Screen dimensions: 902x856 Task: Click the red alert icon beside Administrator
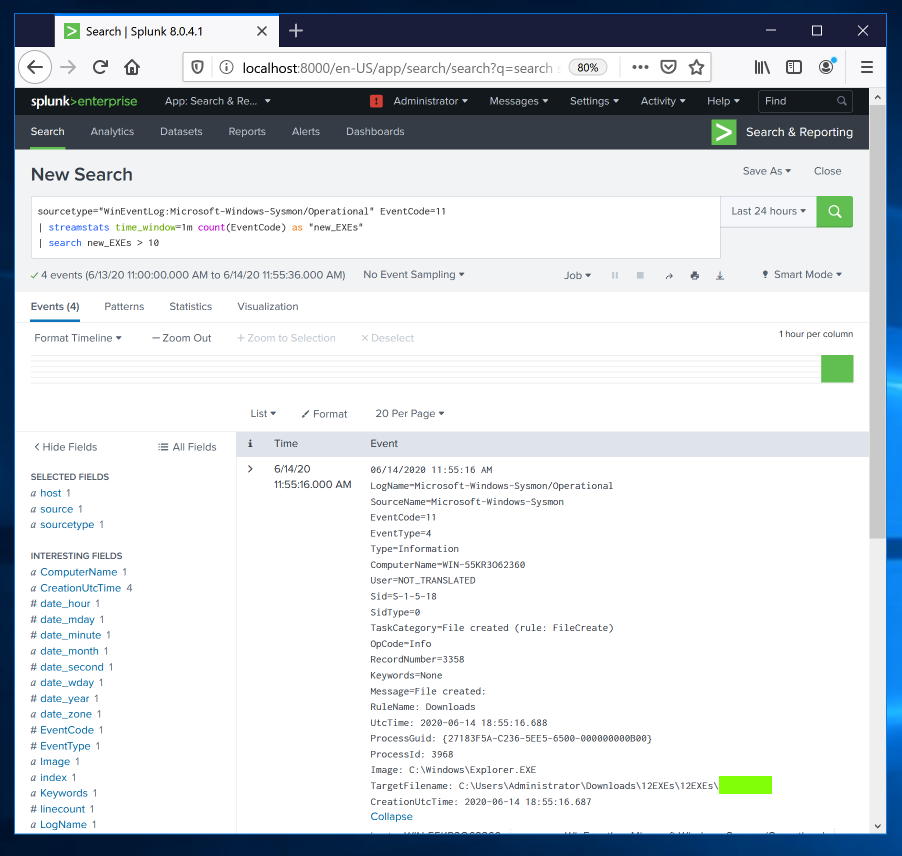[x=376, y=101]
